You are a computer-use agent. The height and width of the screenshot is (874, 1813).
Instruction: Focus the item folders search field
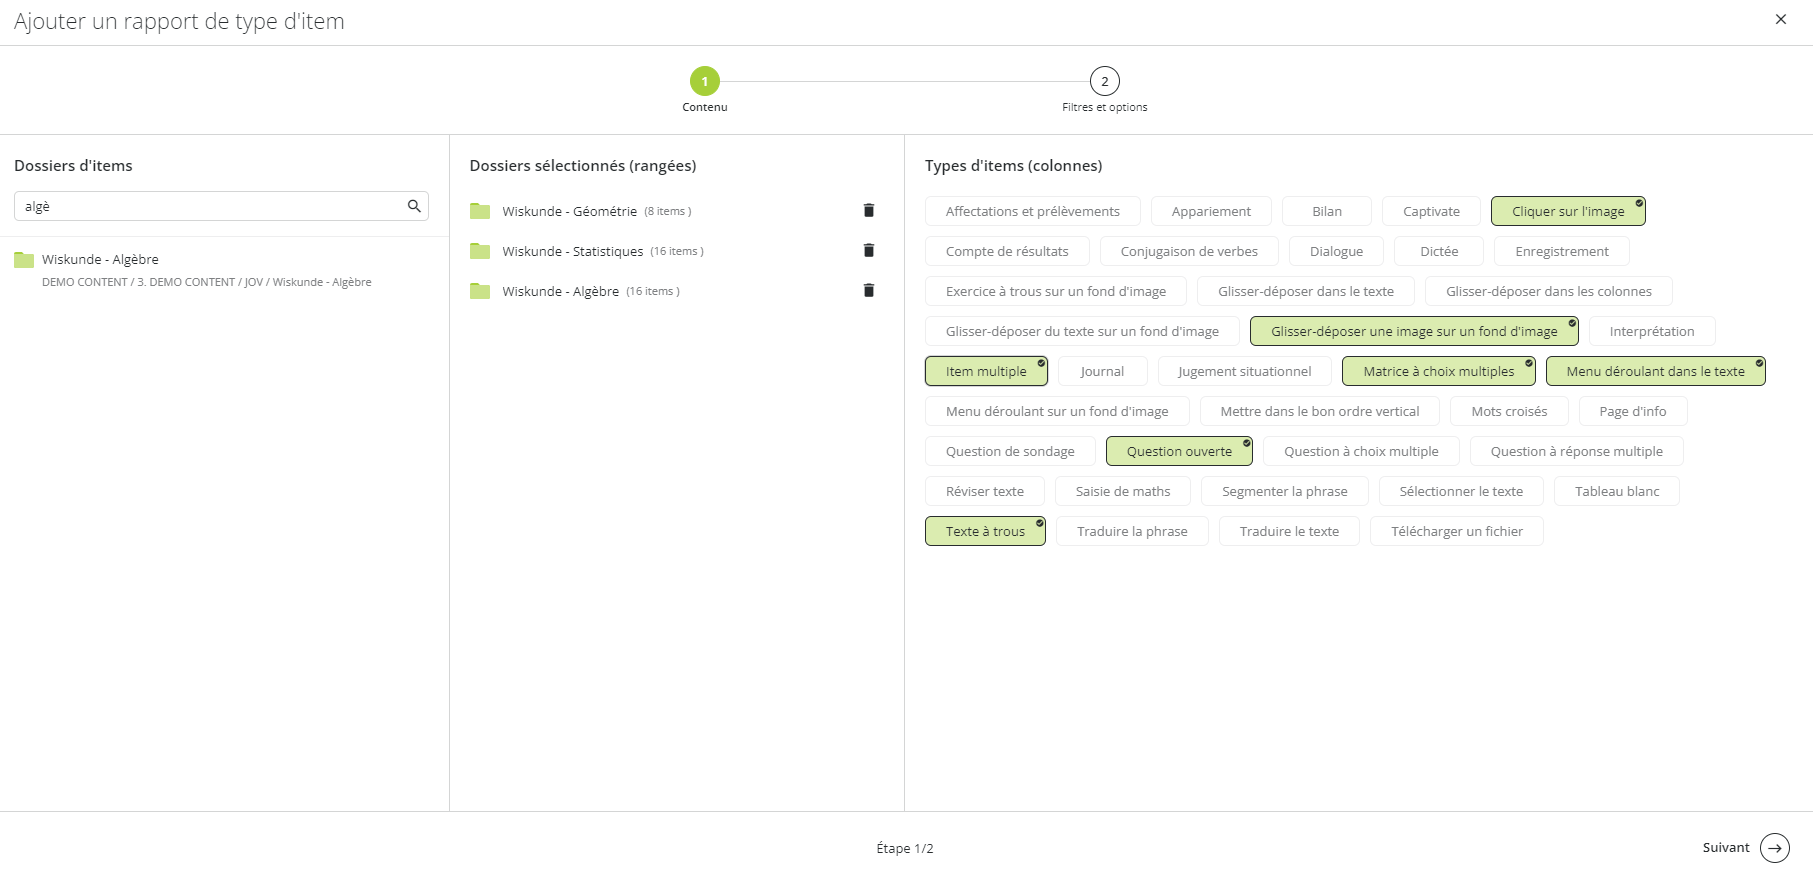tap(210, 206)
